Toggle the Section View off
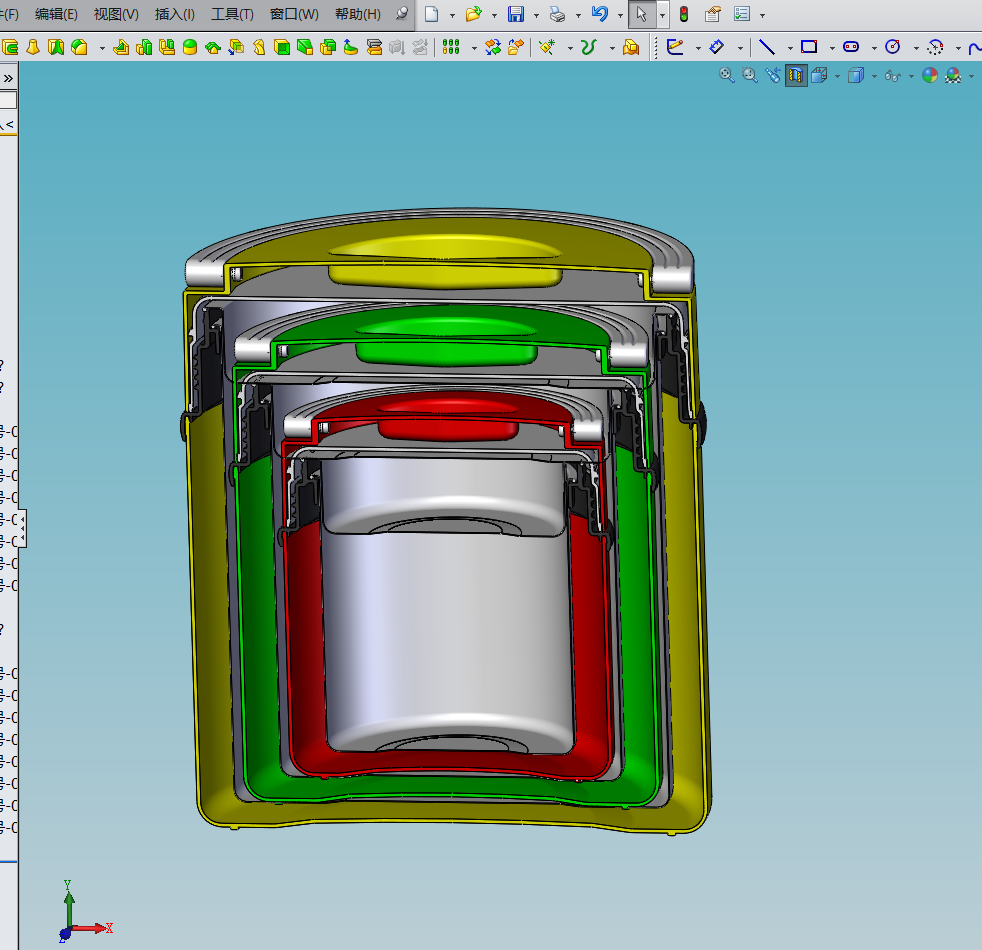 click(x=796, y=76)
